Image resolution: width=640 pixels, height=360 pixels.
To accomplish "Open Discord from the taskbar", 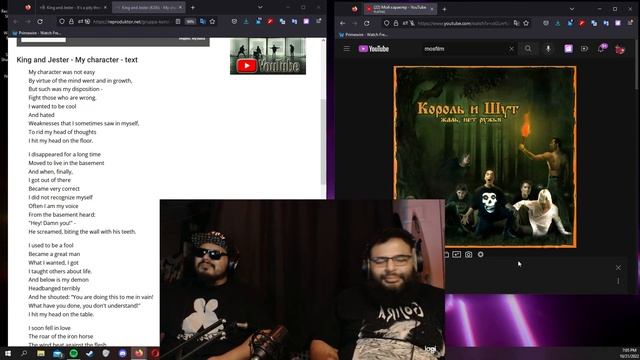I will 122,353.
